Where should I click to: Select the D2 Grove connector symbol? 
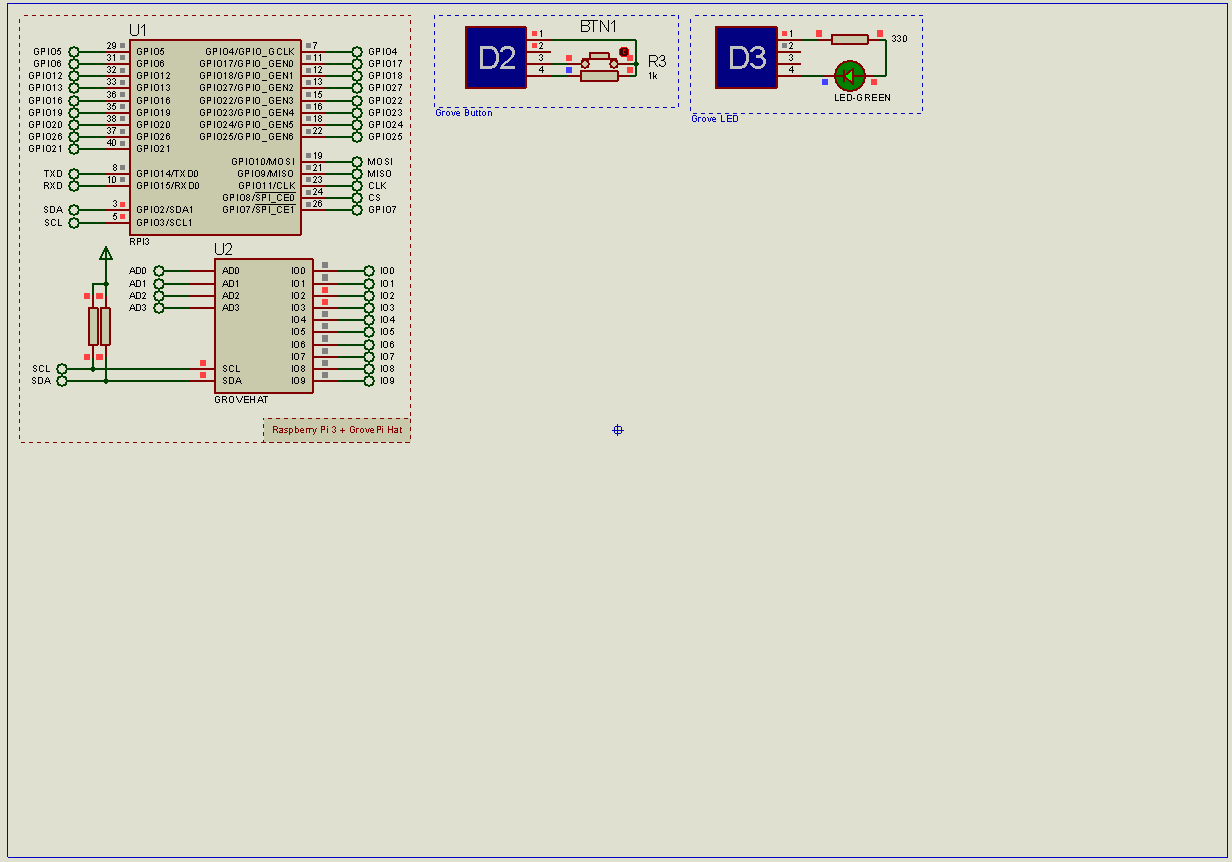tap(494, 60)
